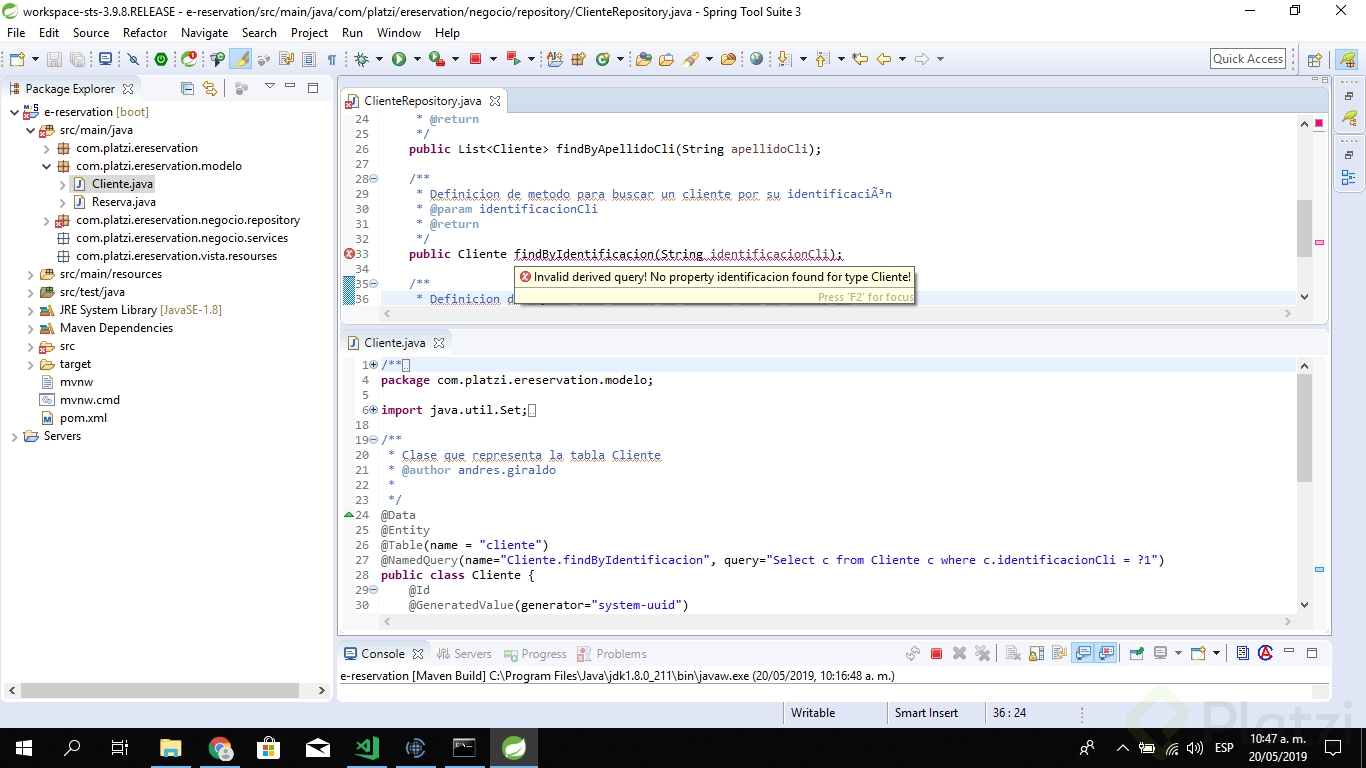The image size is (1366, 768).
Task: Expand the Maven Dependencies node
Action: [30, 328]
